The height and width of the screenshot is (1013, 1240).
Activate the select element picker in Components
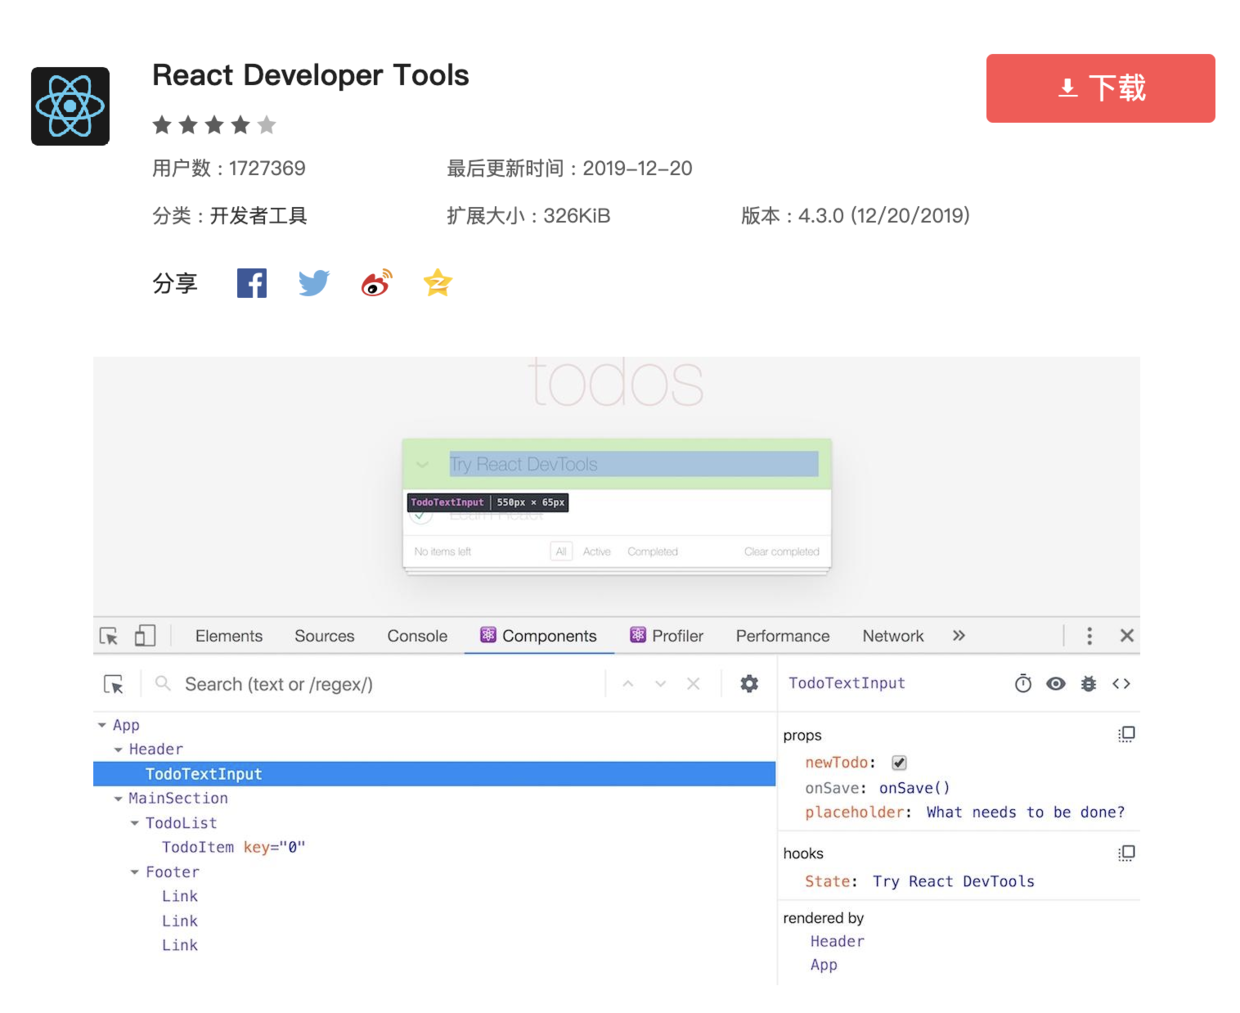click(114, 684)
